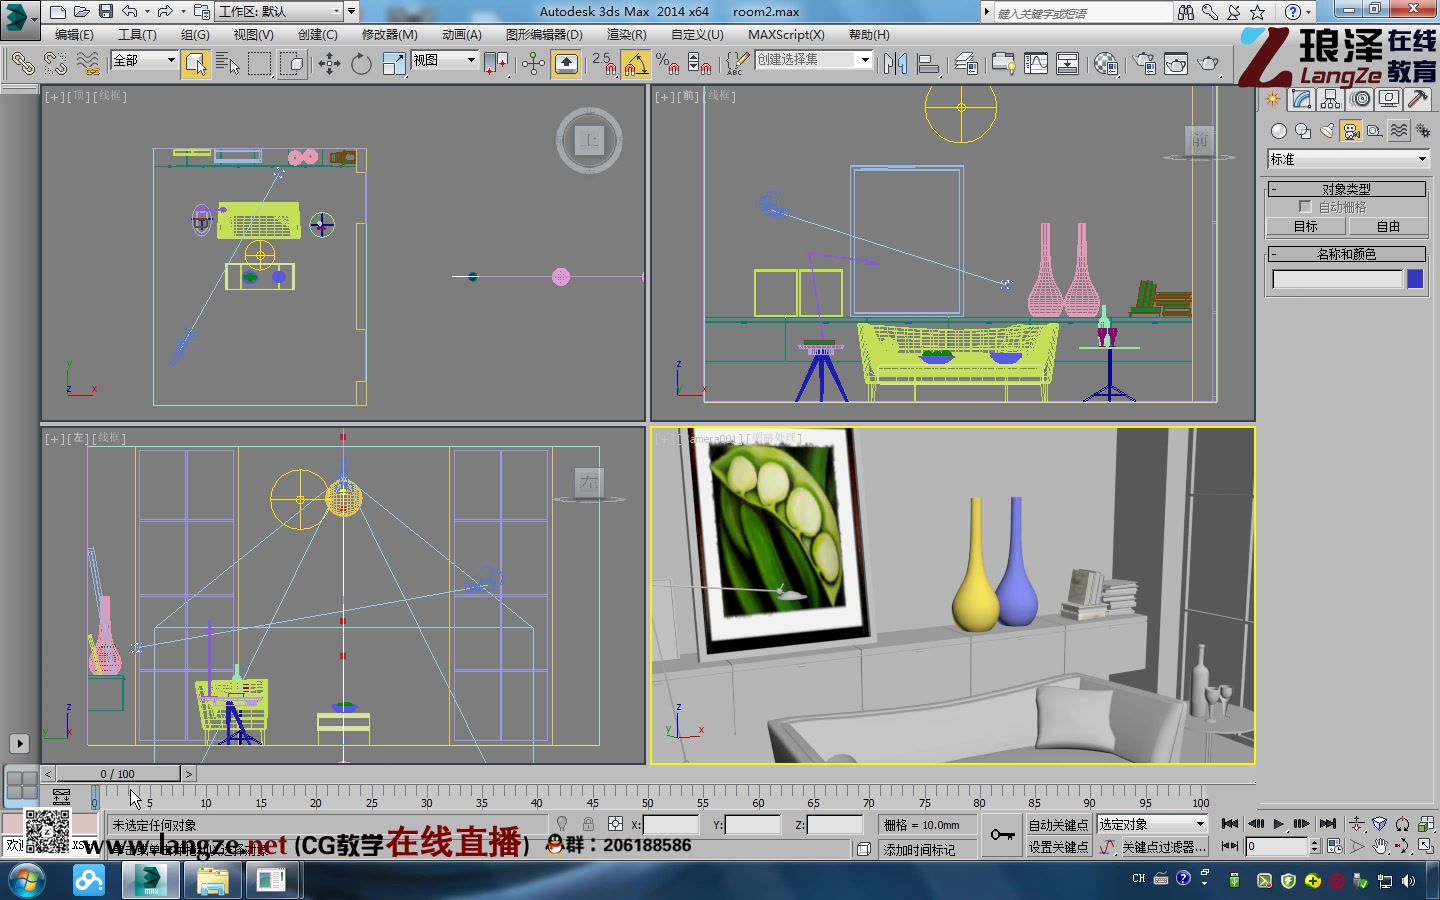Screen dimensions: 1440x900
Task: Open the Layer Manager icon
Action: point(966,64)
